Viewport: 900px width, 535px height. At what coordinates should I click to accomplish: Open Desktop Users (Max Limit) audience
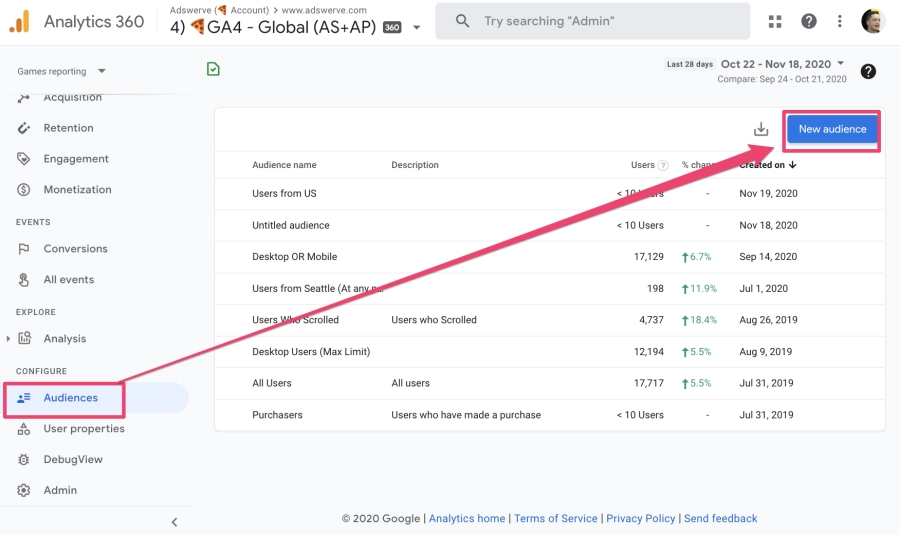311,351
